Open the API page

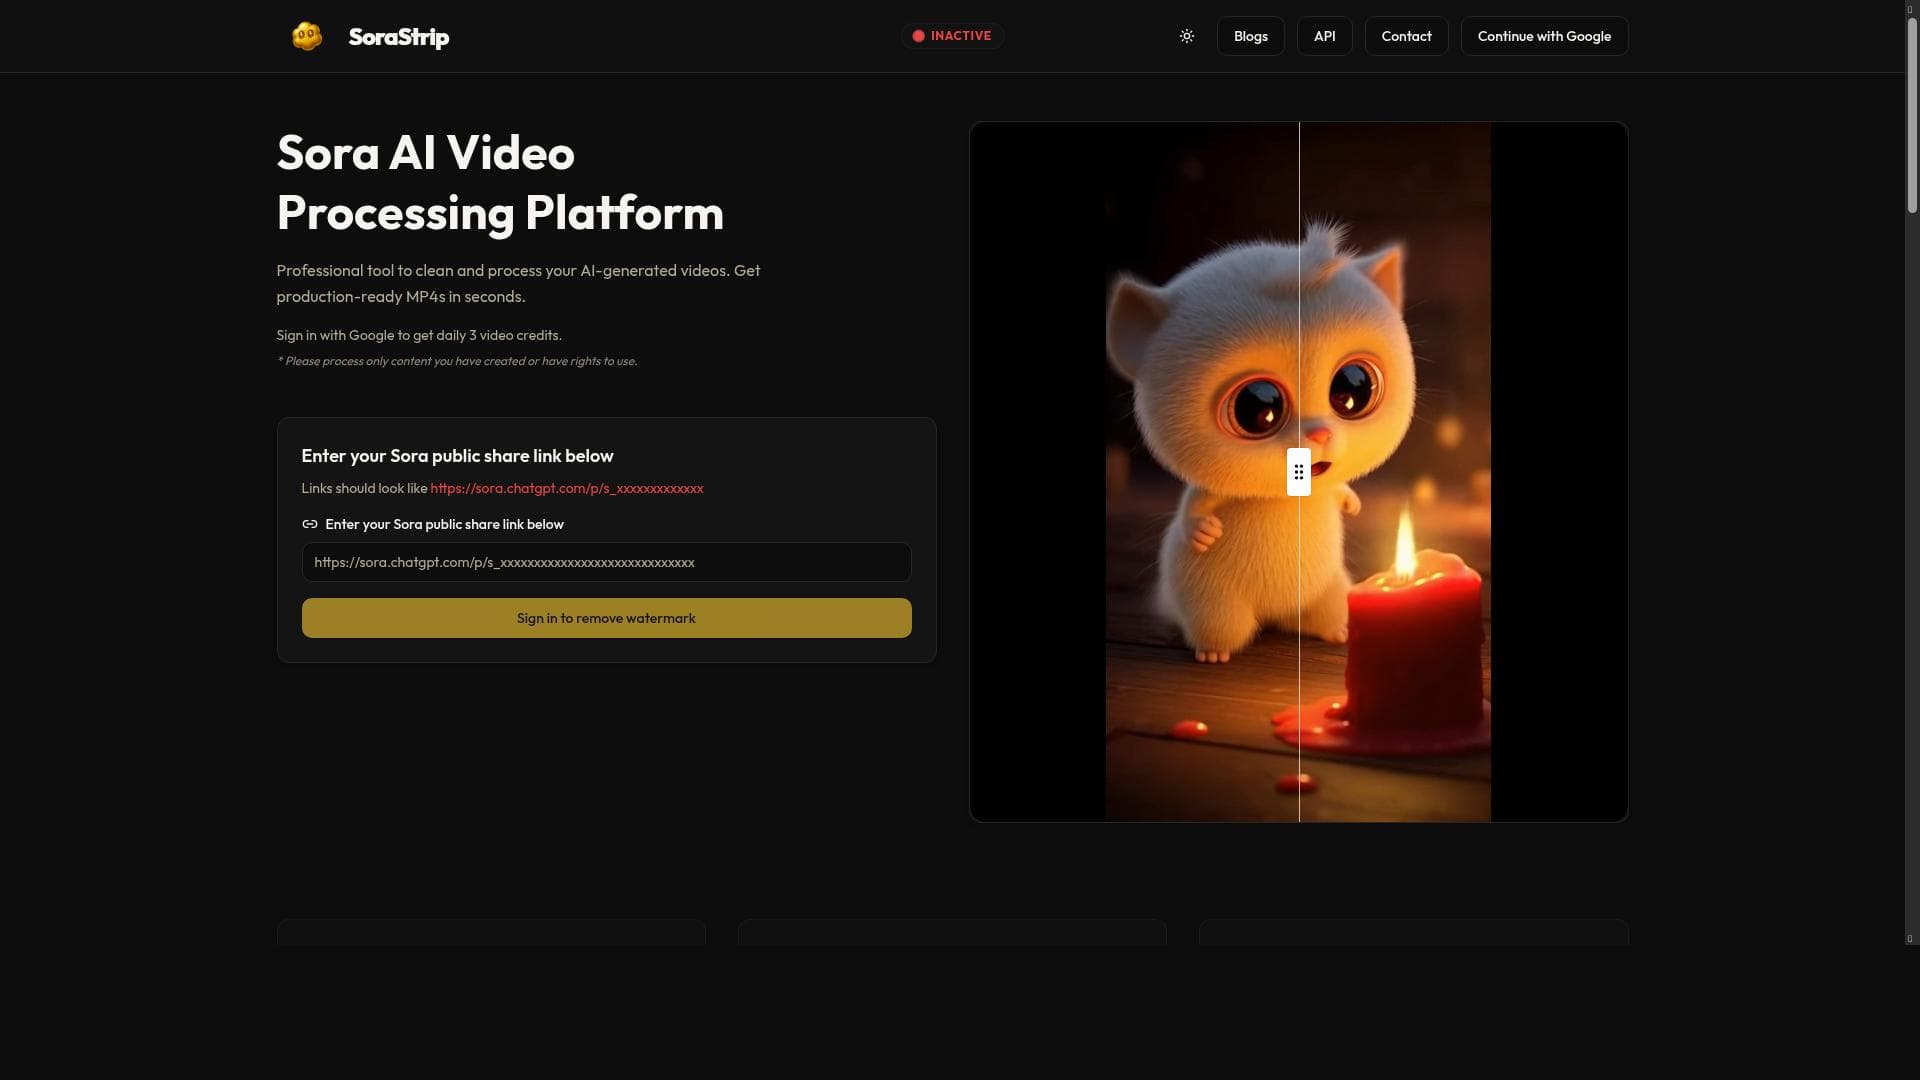(x=1325, y=36)
